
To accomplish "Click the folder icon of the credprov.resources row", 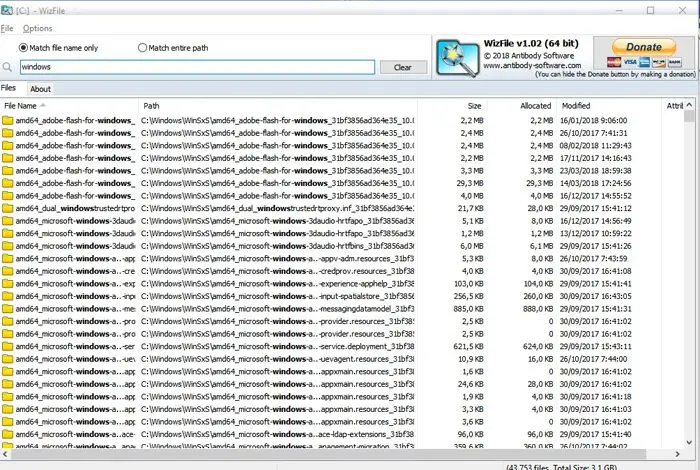I will 7,271.
